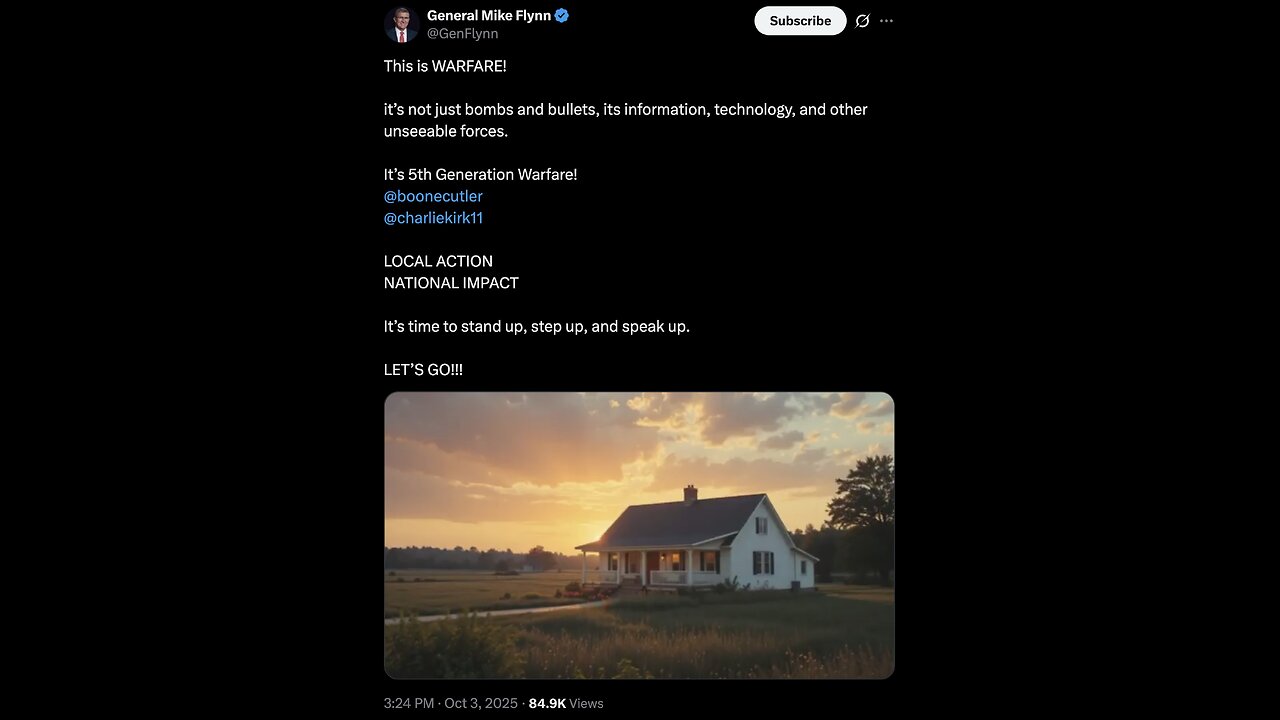Image resolution: width=1280 pixels, height=720 pixels.
Task: Click the General Mike Flynn display name
Action: pos(489,15)
